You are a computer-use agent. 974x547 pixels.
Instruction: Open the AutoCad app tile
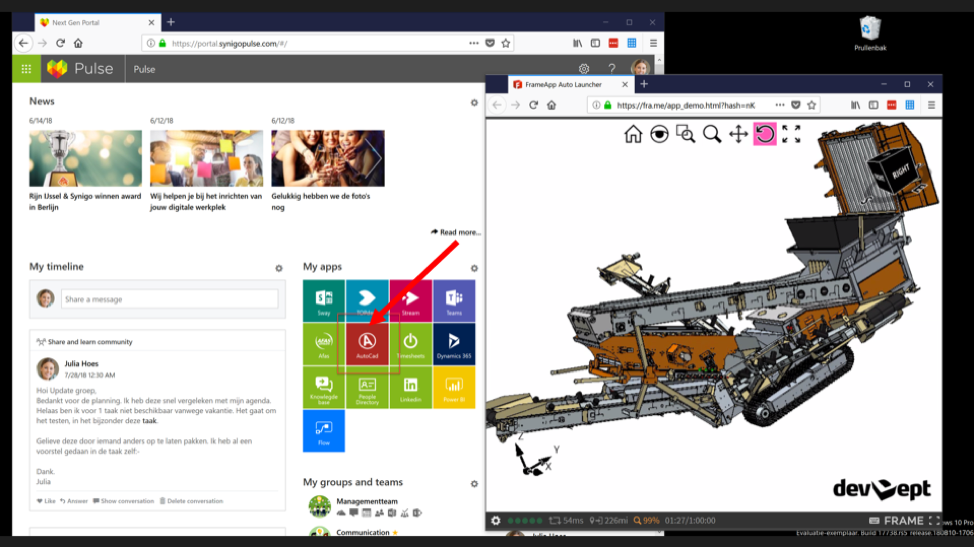pyautogui.click(x=366, y=344)
